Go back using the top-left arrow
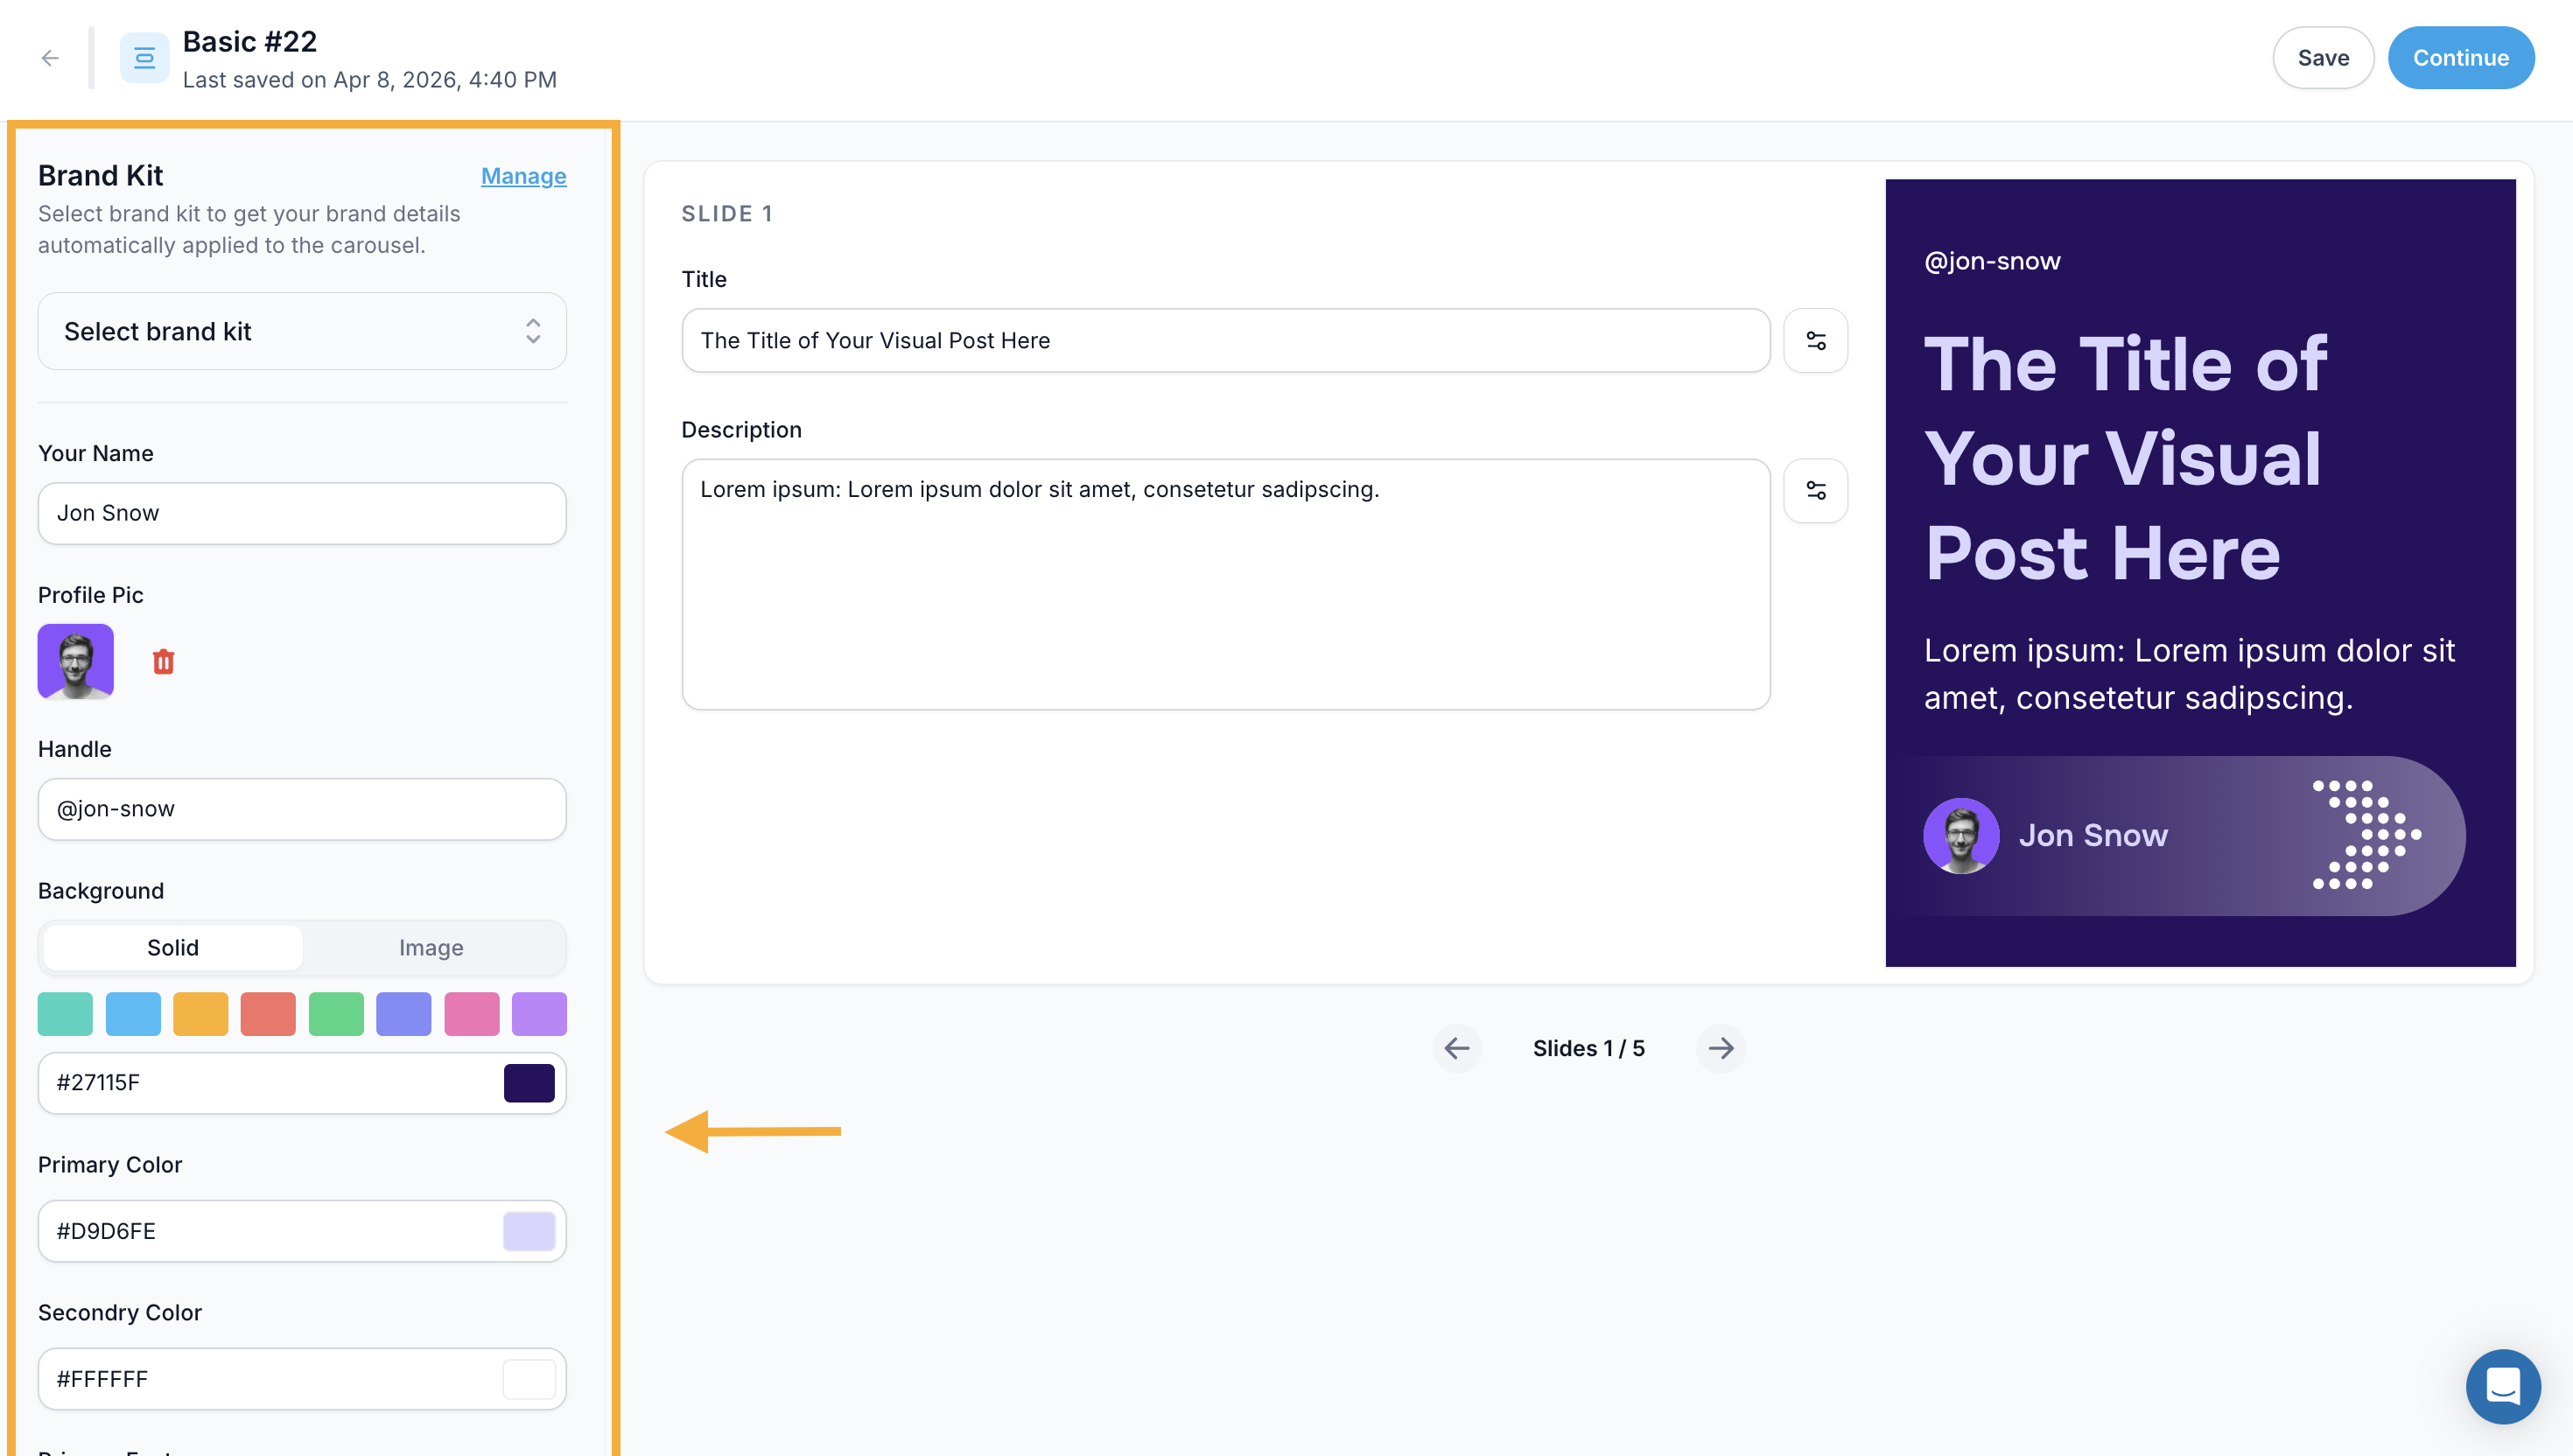Screen dimensions: 2573x1456 (50, 58)
